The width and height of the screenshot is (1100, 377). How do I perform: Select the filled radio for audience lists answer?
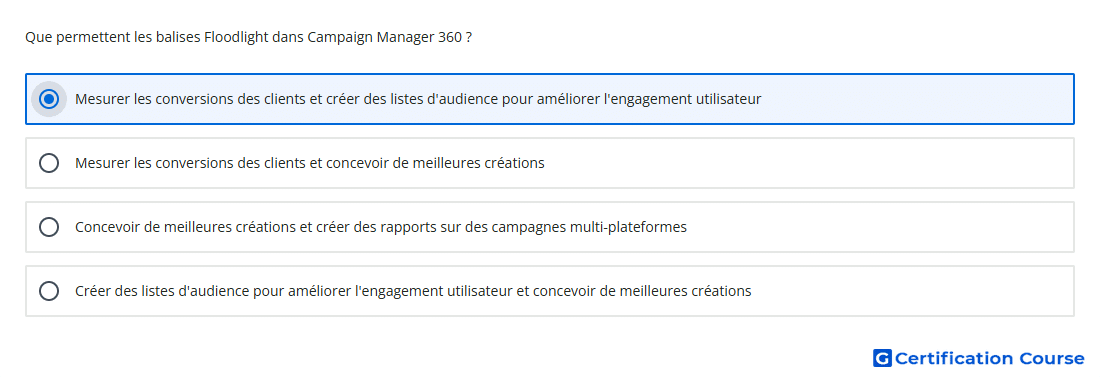(49, 99)
